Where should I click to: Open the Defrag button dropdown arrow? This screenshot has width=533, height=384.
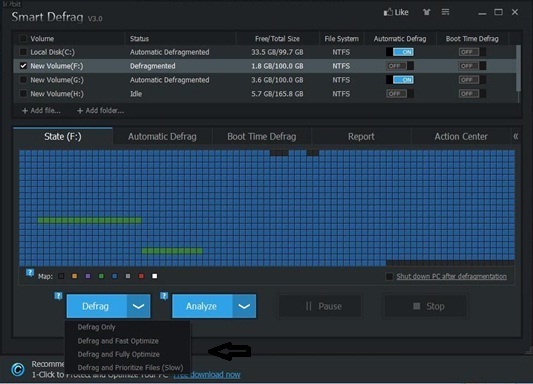tap(139, 306)
